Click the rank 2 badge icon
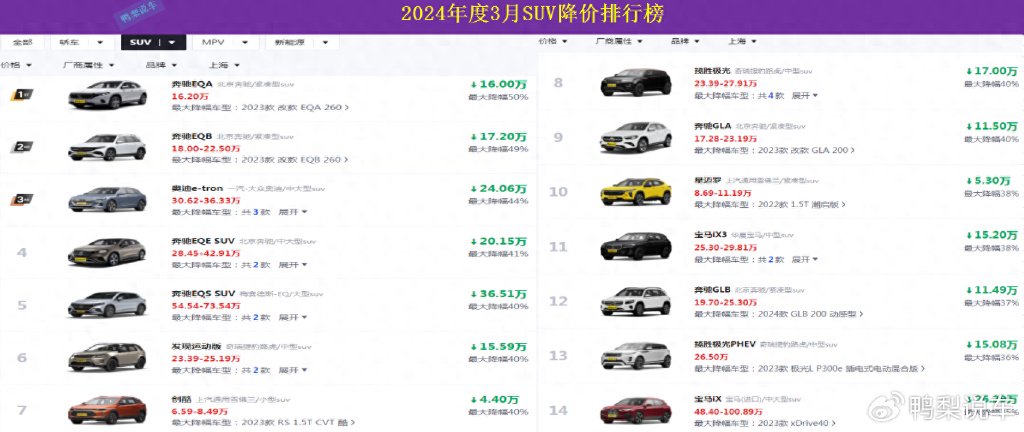1024x432 pixels. tap(22, 147)
